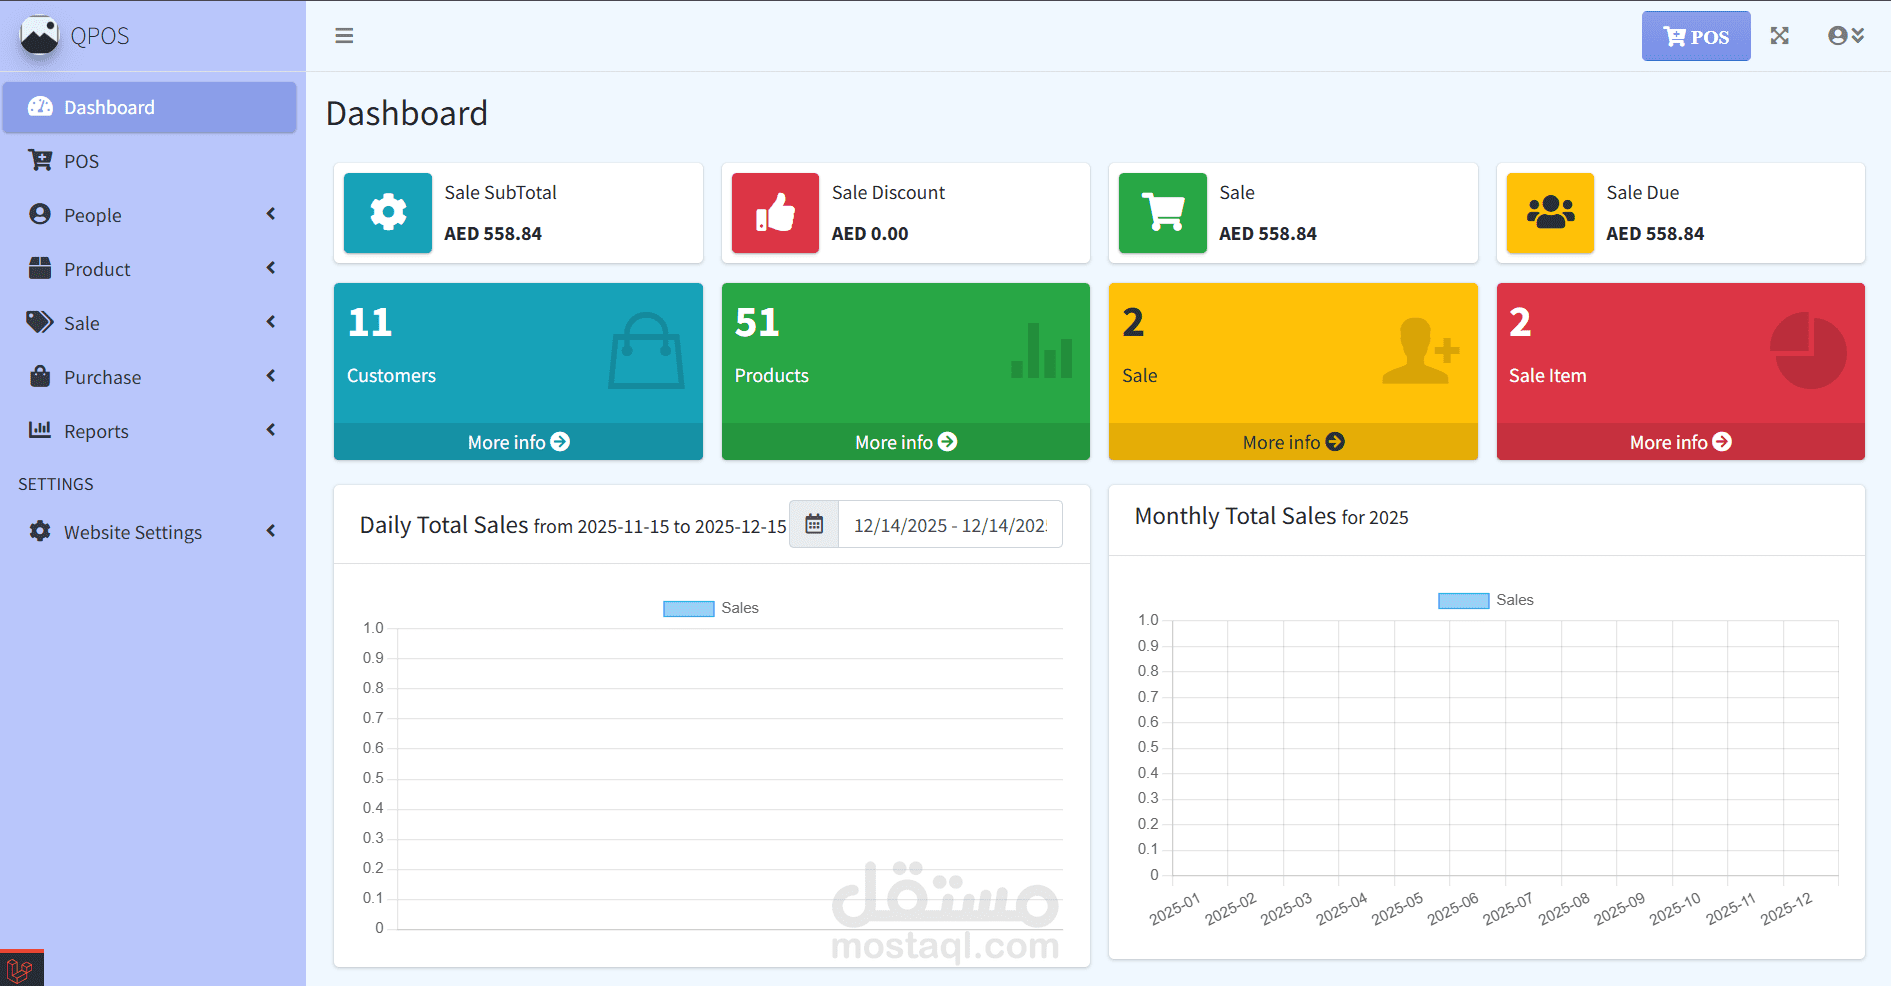Screen dimensions: 1891x986
Task: Click the Dashboard page heading
Action: click(407, 113)
